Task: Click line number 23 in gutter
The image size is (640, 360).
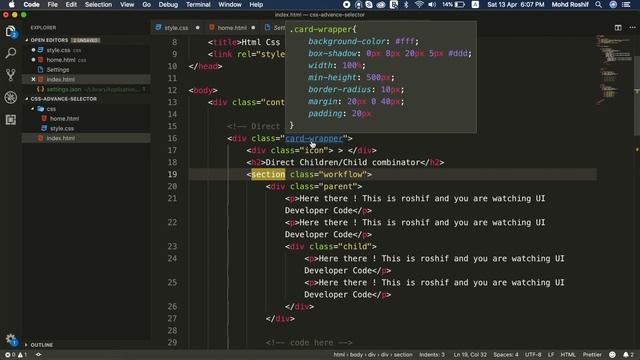Action: 172,247
